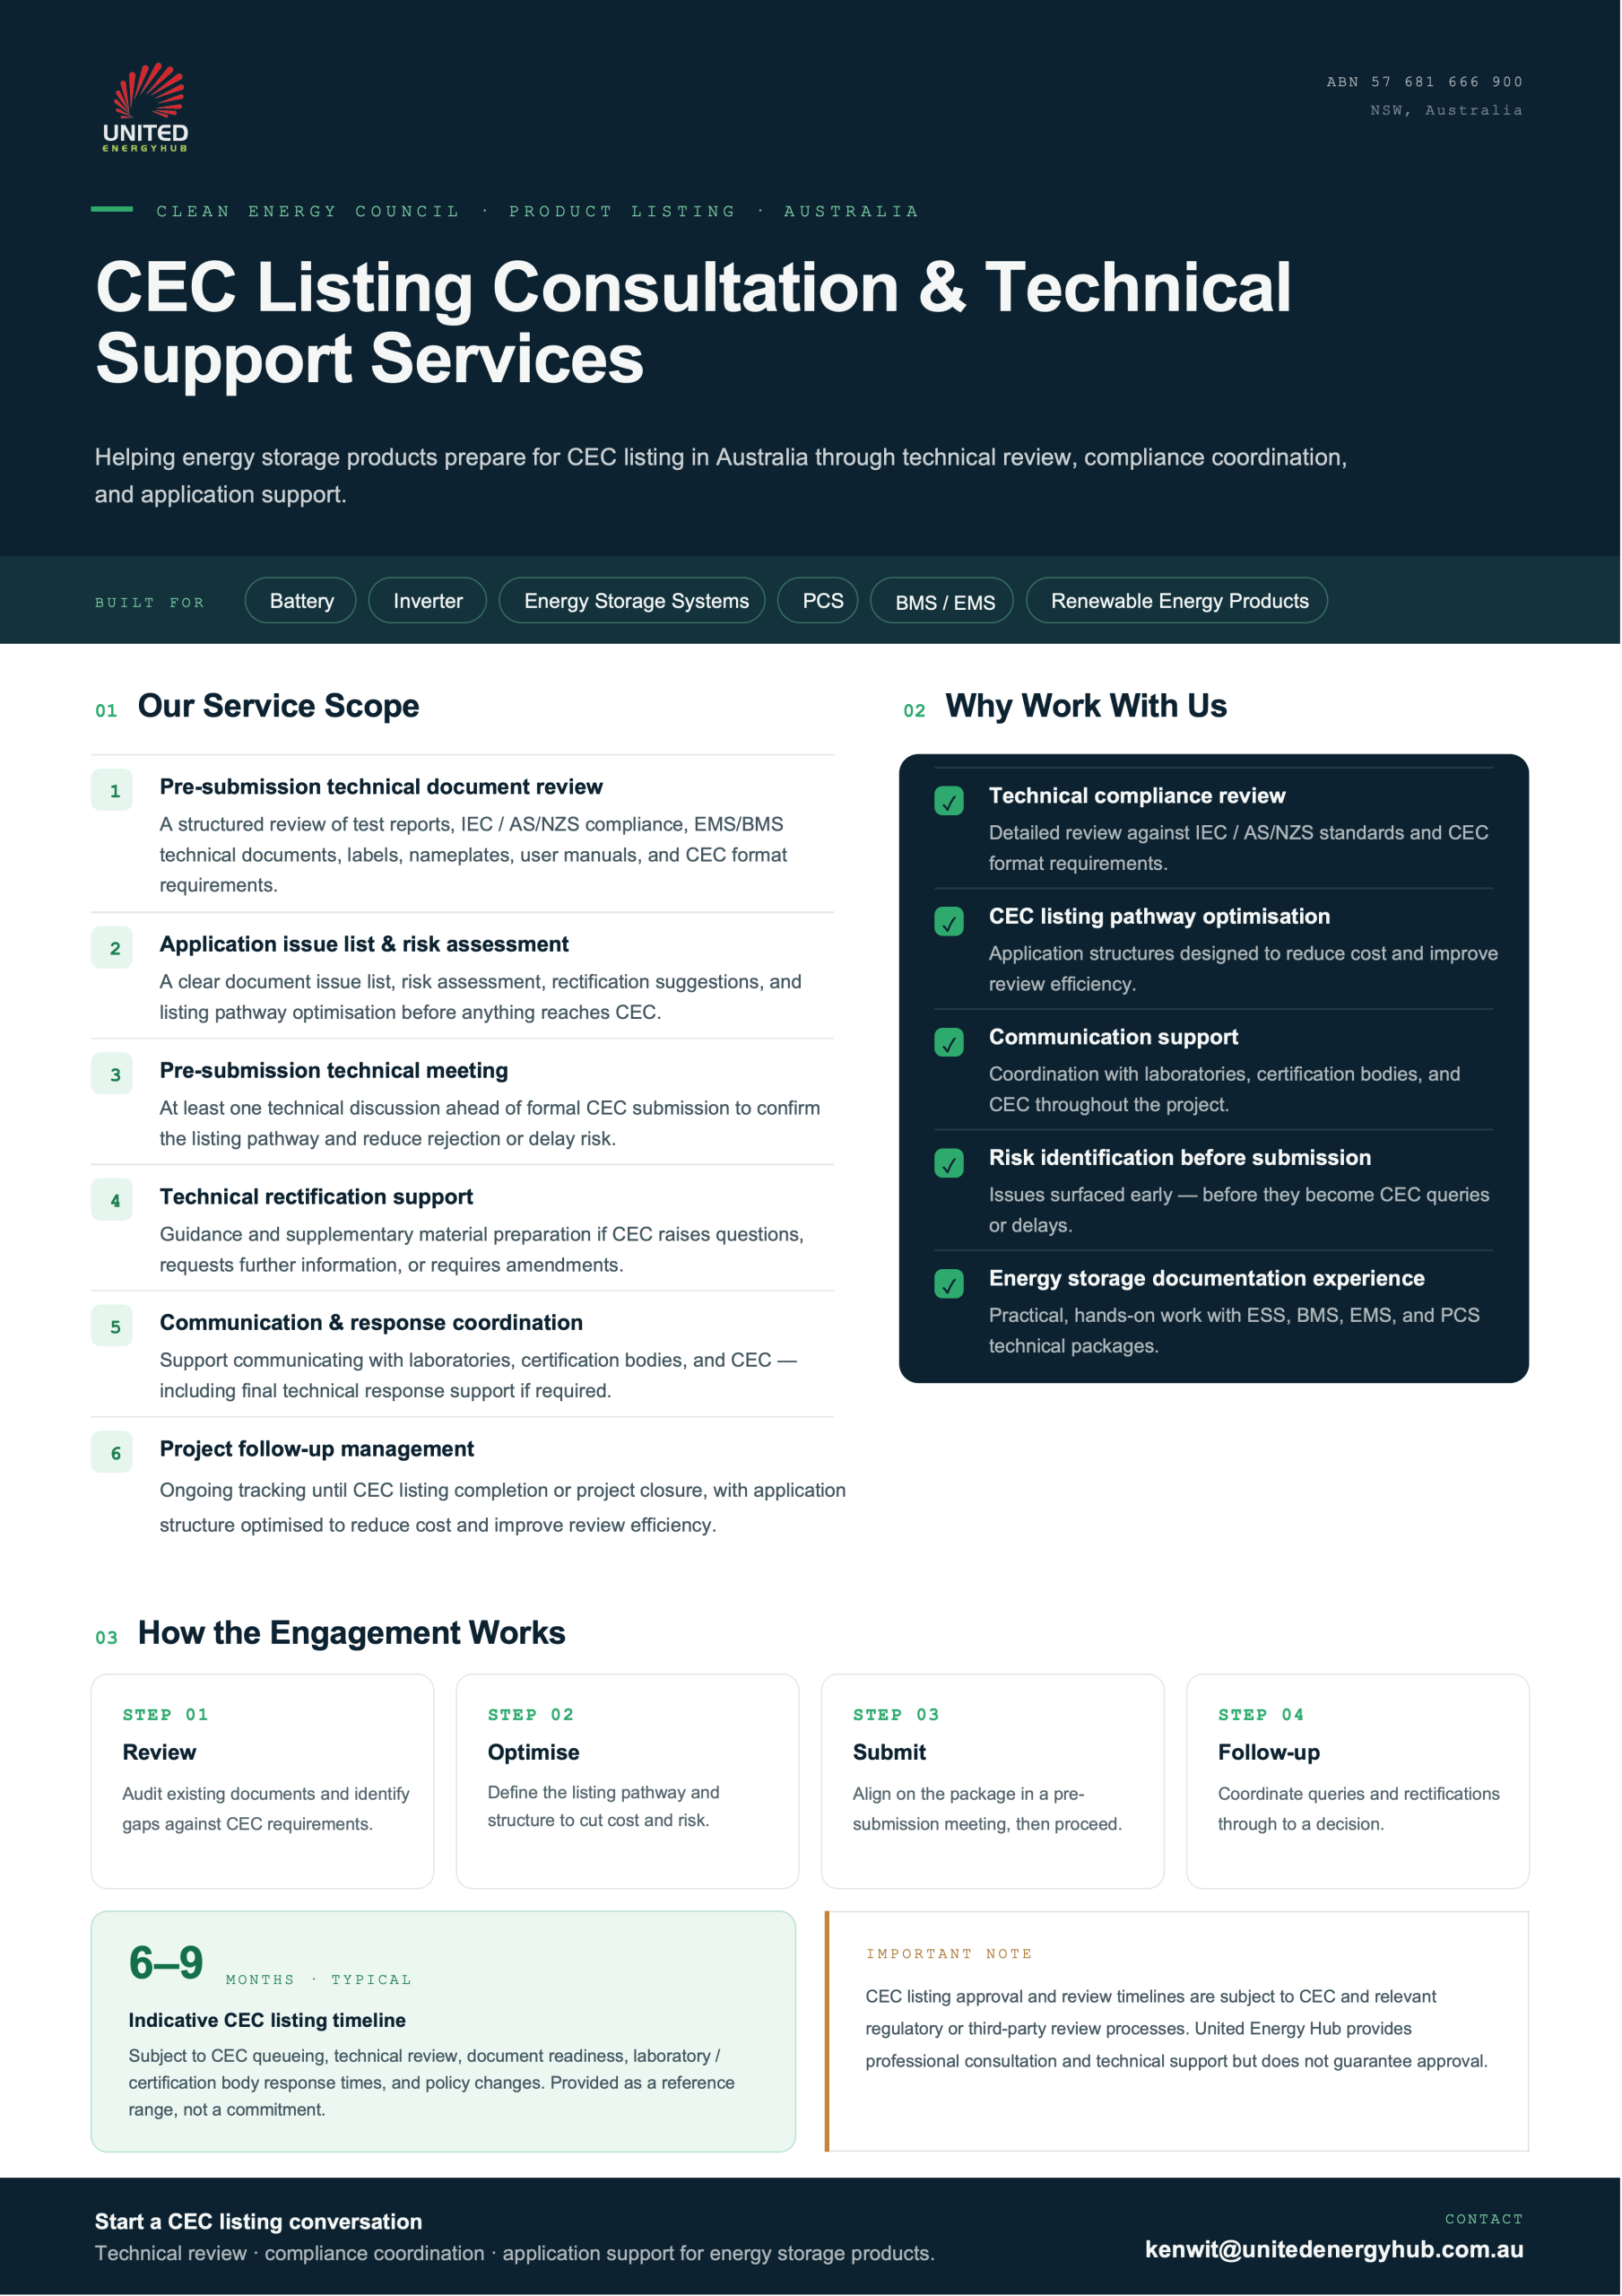Image resolution: width=1622 pixels, height=2296 pixels.
Task: Click the section number 03 label
Action: tap(106, 1638)
